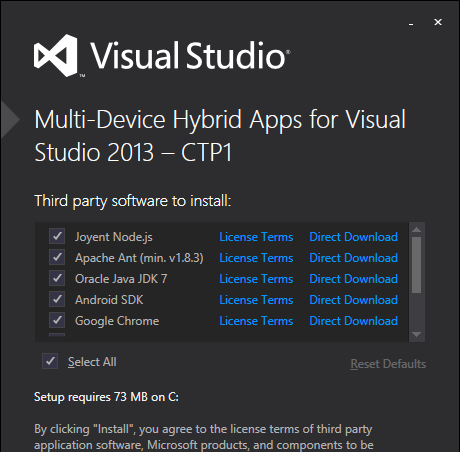Click the 'Oracle Java JDK 7' entry text
This screenshot has height=452, width=460.
pos(121,279)
